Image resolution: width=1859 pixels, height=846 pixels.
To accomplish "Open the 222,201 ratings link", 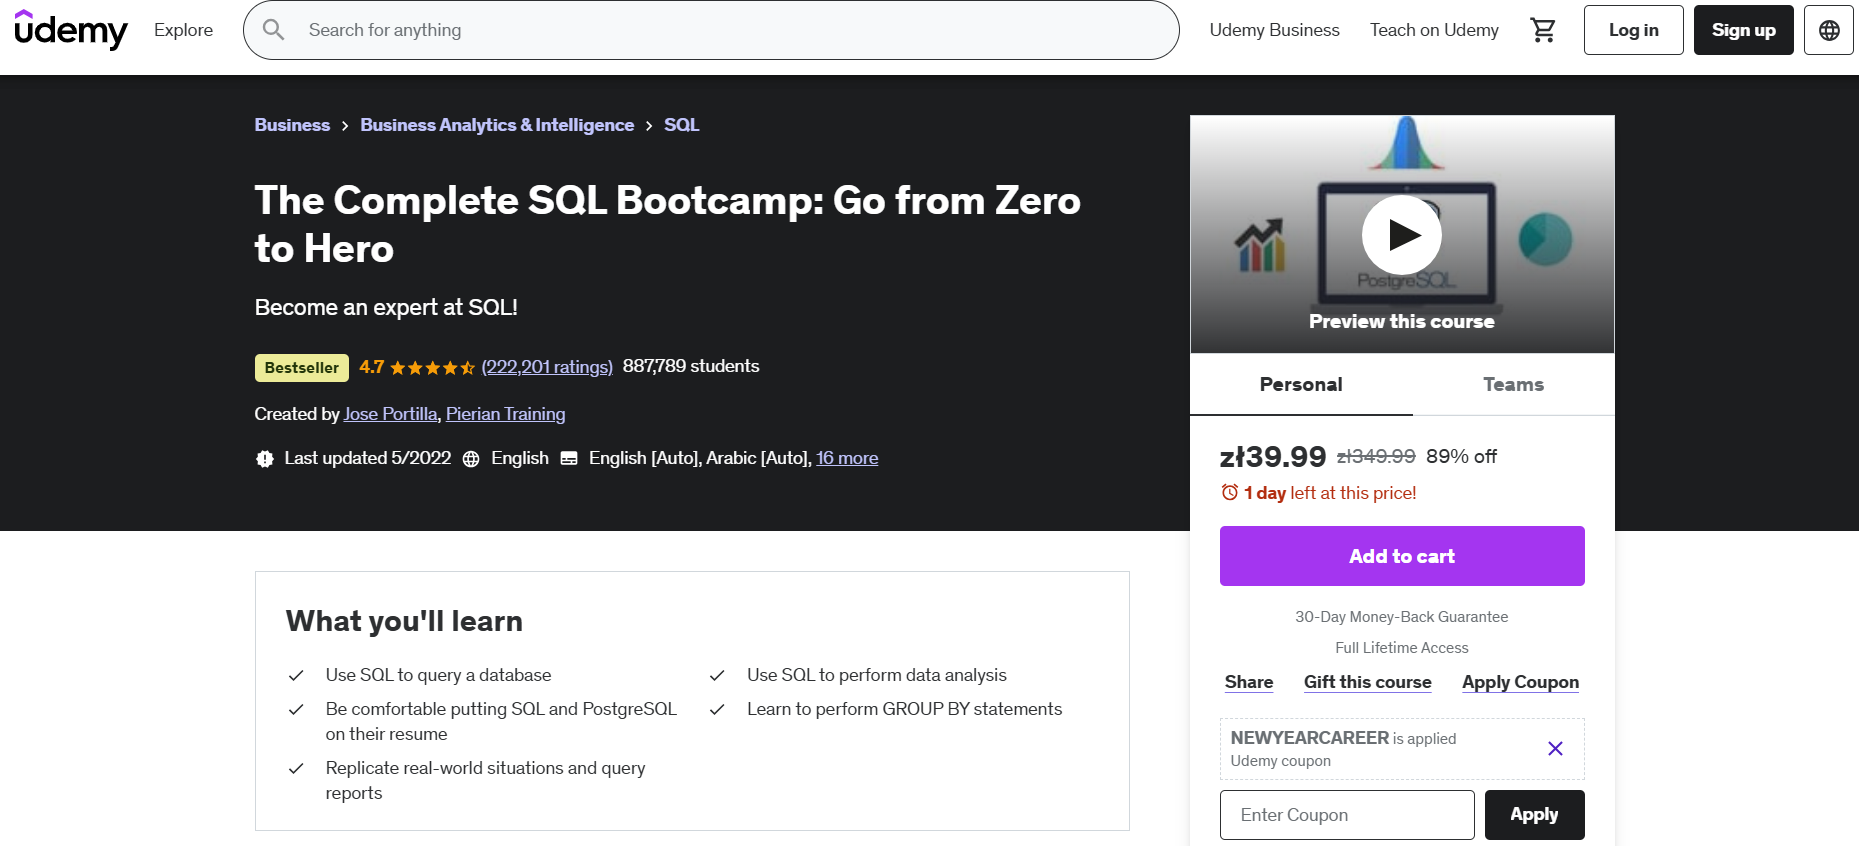I will tap(547, 367).
